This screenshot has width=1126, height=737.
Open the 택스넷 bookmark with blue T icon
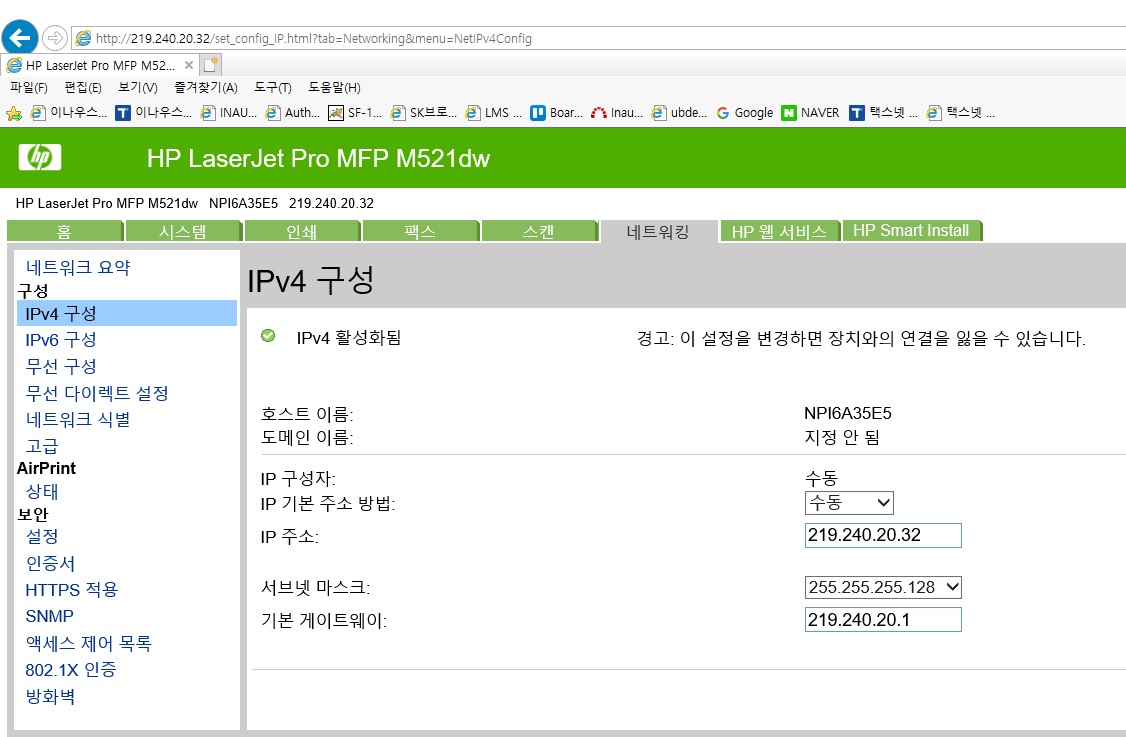tap(883, 113)
